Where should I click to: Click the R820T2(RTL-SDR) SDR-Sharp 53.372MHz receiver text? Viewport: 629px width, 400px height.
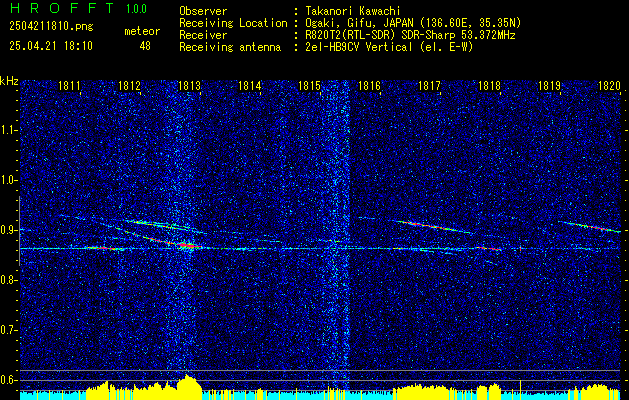(x=410, y=35)
